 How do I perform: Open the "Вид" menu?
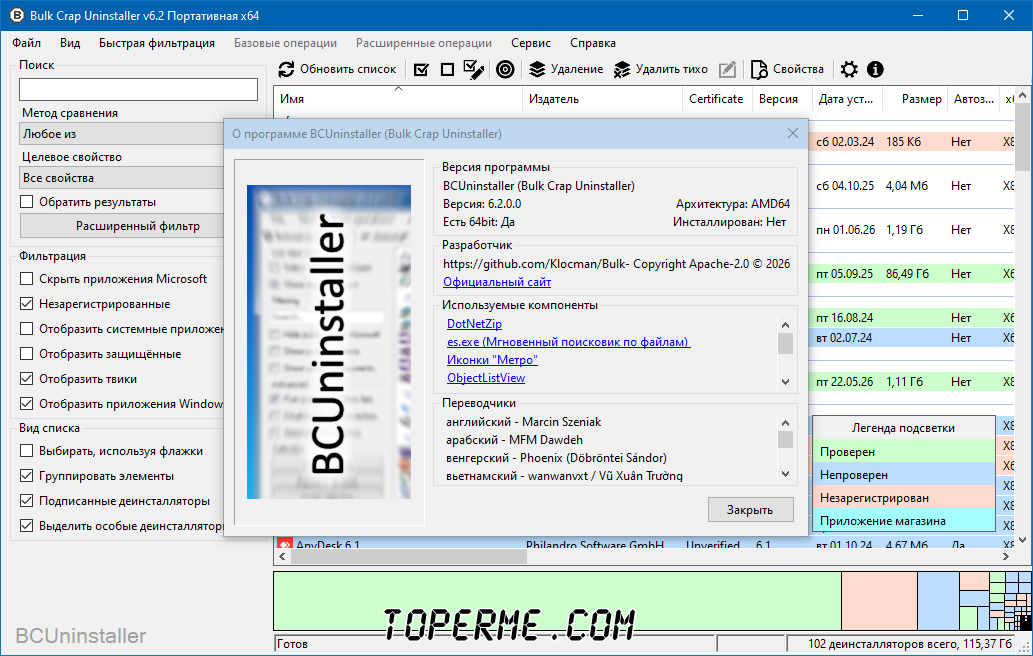point(70,43)
